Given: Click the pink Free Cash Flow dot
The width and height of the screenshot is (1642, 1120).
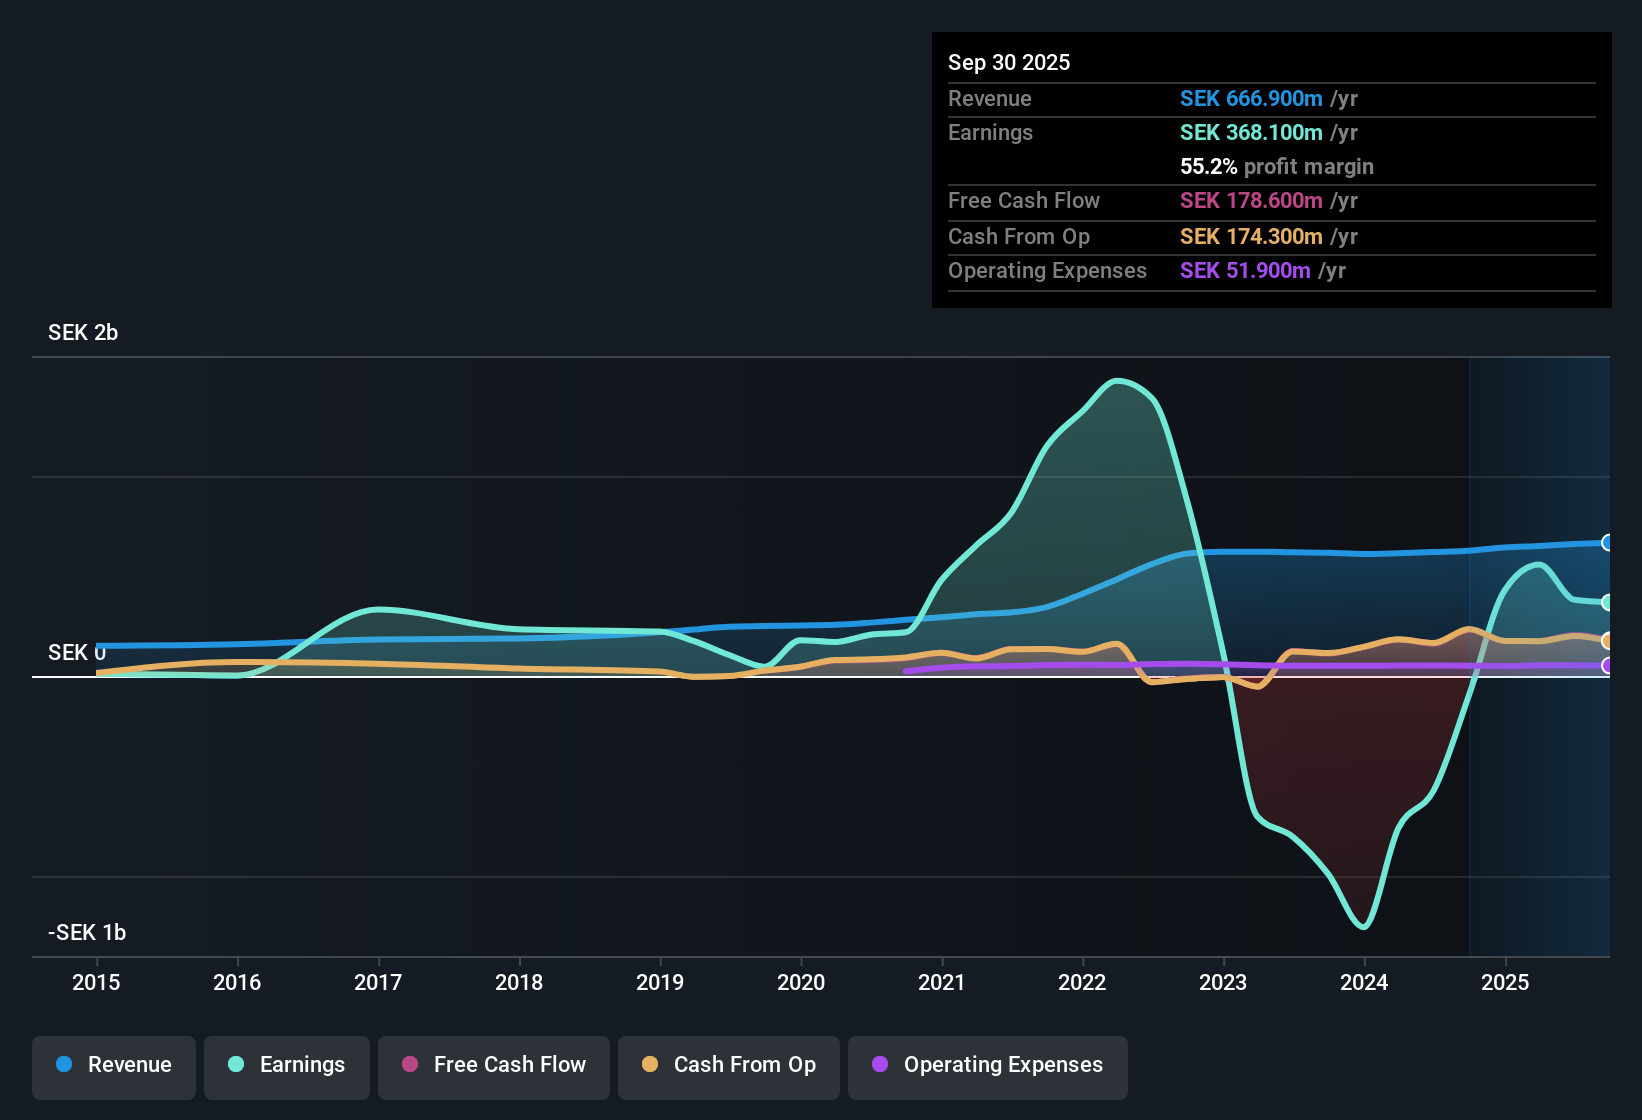Looking at the screenshot, I should pos(410,1064).
